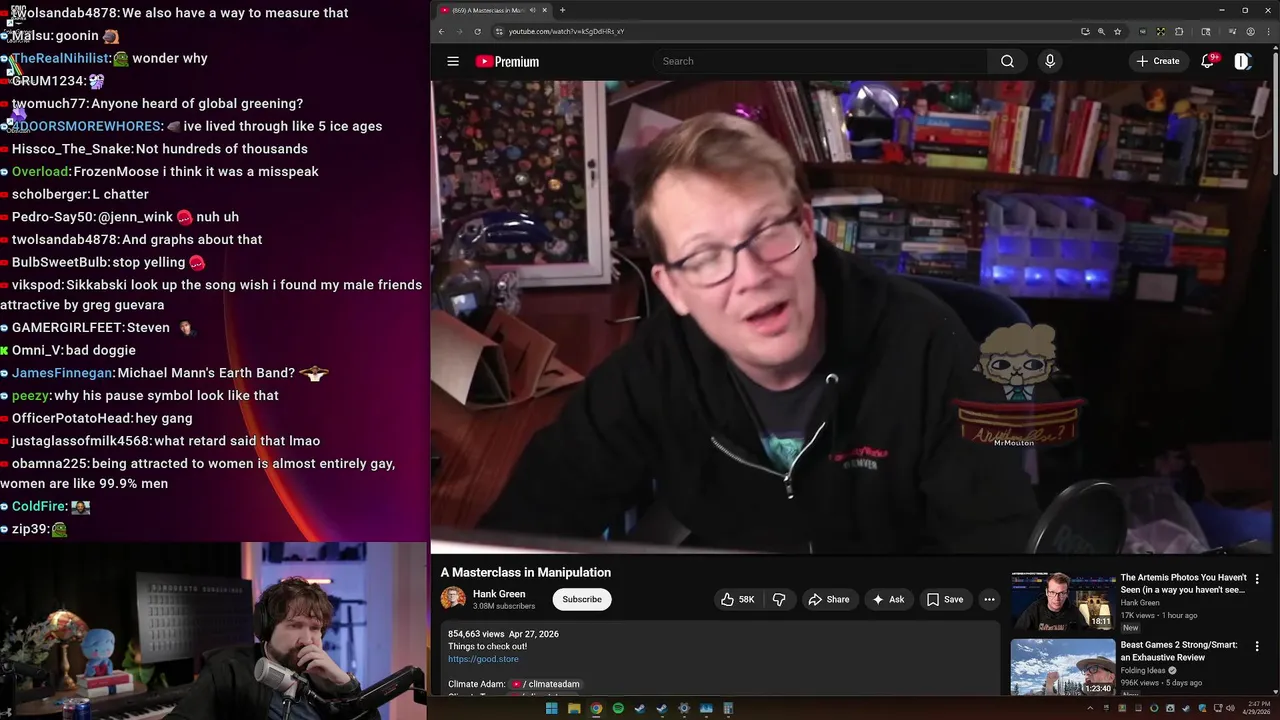Share the video
This screenshot has height=720, width=1280.
pos(828,599)
